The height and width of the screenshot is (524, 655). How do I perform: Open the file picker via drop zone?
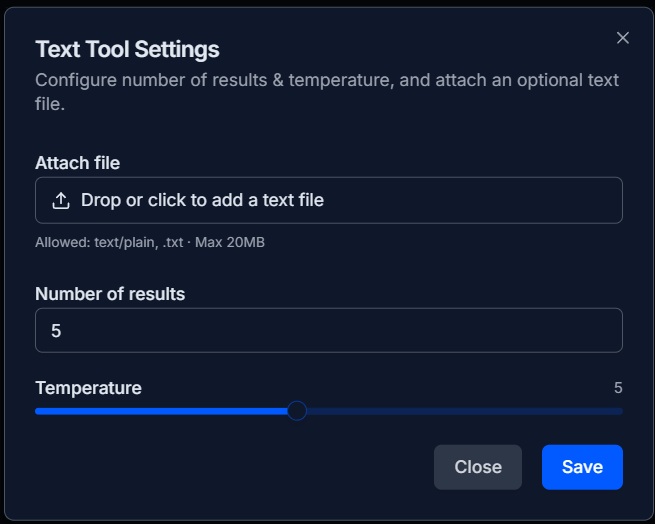point(328,200)
